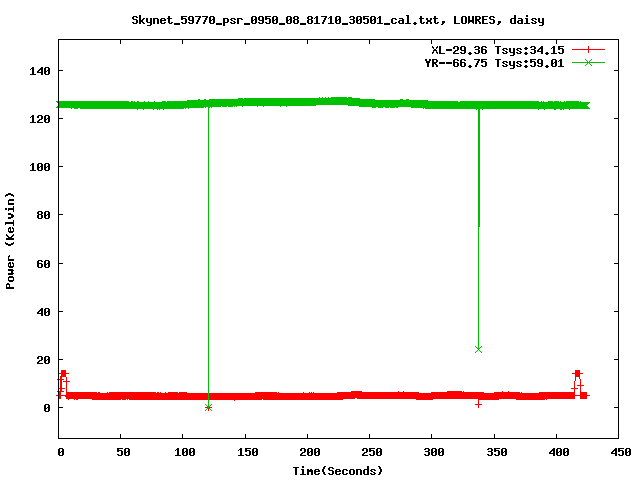Click the red plus marker below trace near 337 seconds
Image resolution: width=640 pixels, height=480 pixels.
tap(478, 404)
